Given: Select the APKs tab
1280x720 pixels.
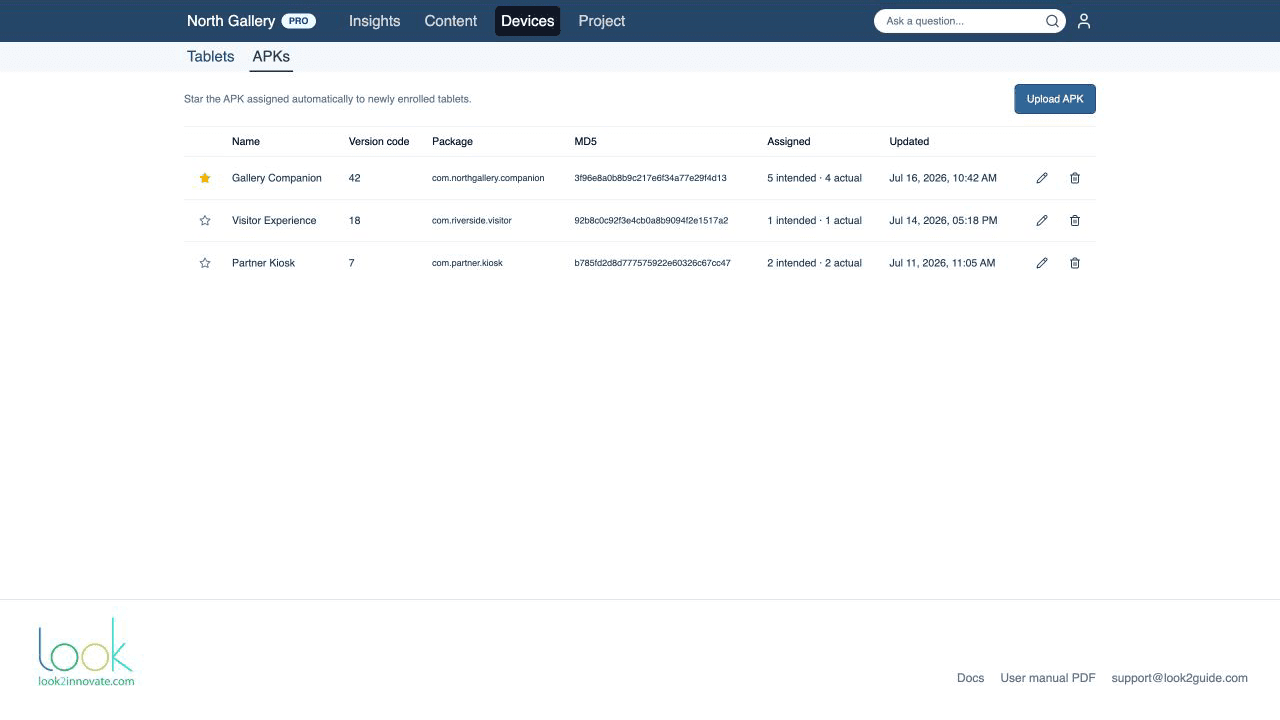Looking at the screenshot, I should pos(271,57).
